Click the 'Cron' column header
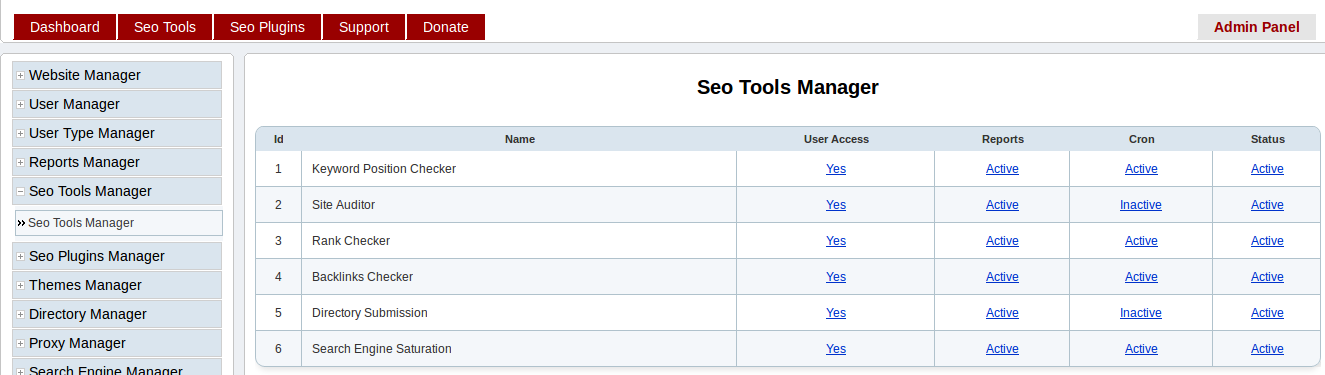 point(1141,139)
